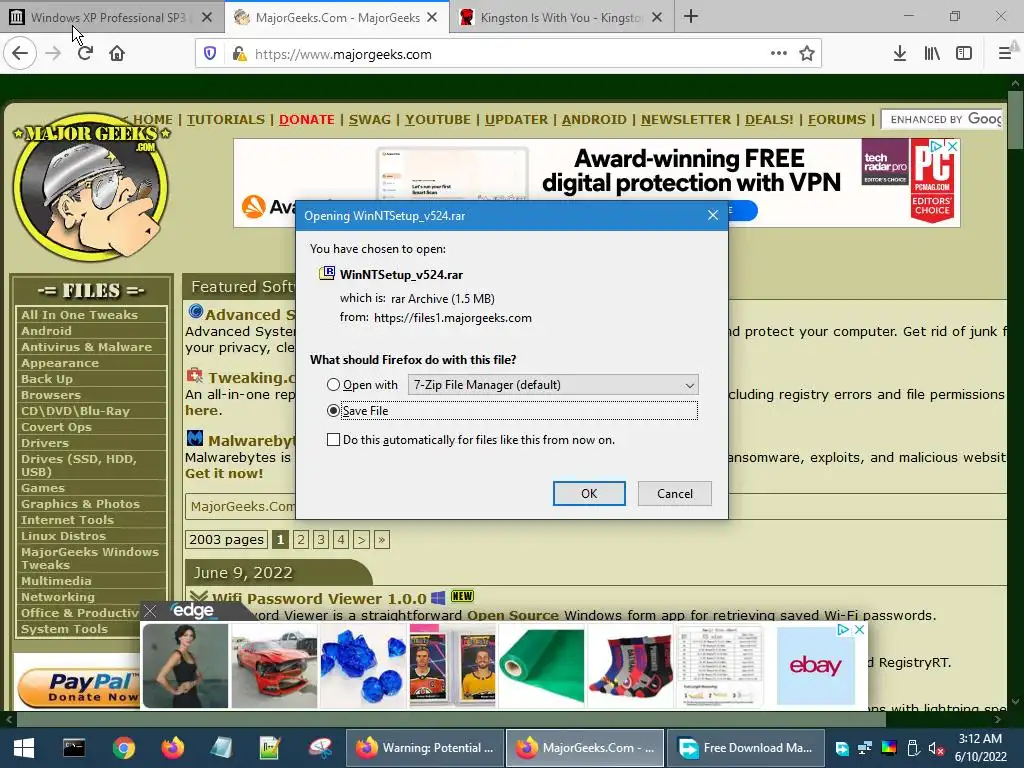Focus the Google enhanced search field
Image resolution: width=1024 pixels, height=768 pixels.
(942, 120)
